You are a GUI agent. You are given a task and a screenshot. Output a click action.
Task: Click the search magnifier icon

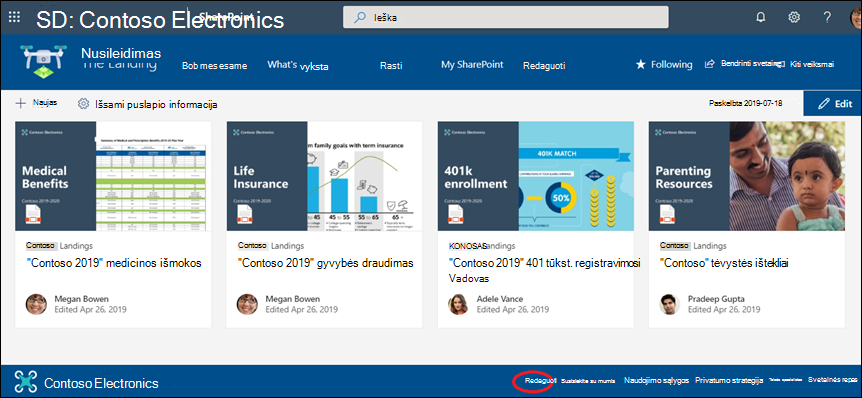(360, 18)
